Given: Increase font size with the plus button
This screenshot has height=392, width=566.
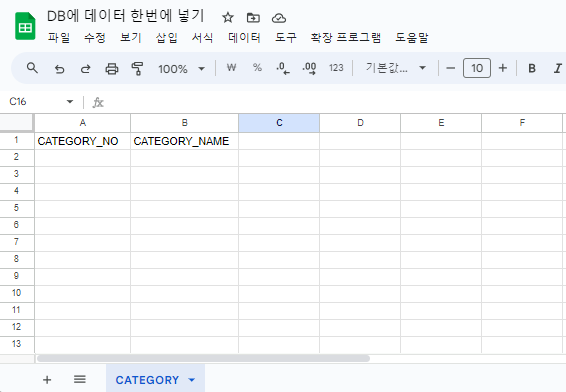Looking at the screenshot, I should [503, 68].
